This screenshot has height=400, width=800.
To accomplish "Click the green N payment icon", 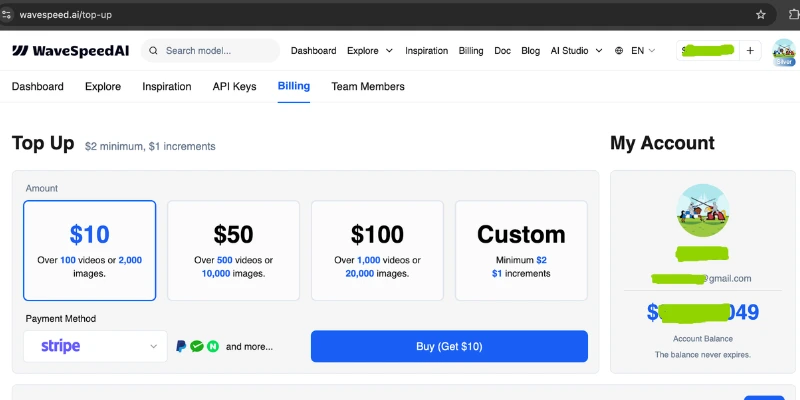I will [213, 346].
